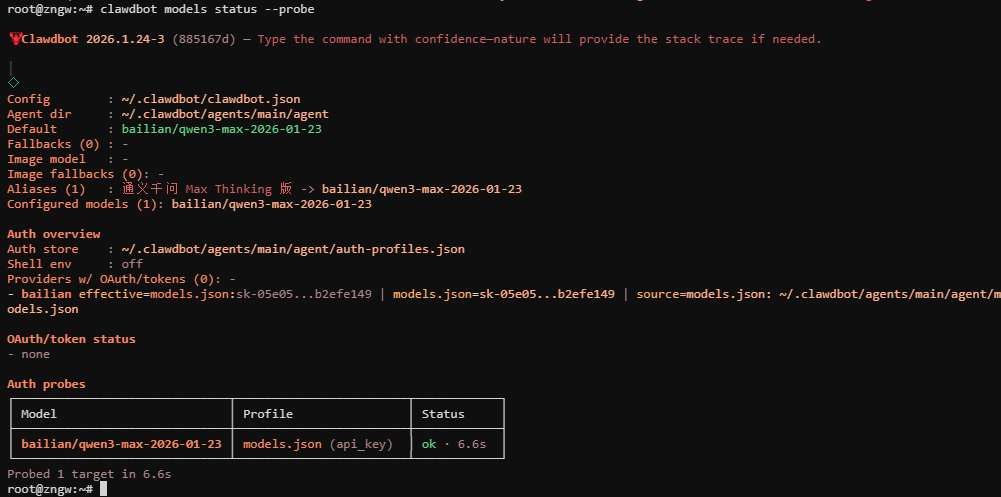This screenshot has width=1001, height=497.
Task: Click the Configured models value
Action: tap(272, 204)
